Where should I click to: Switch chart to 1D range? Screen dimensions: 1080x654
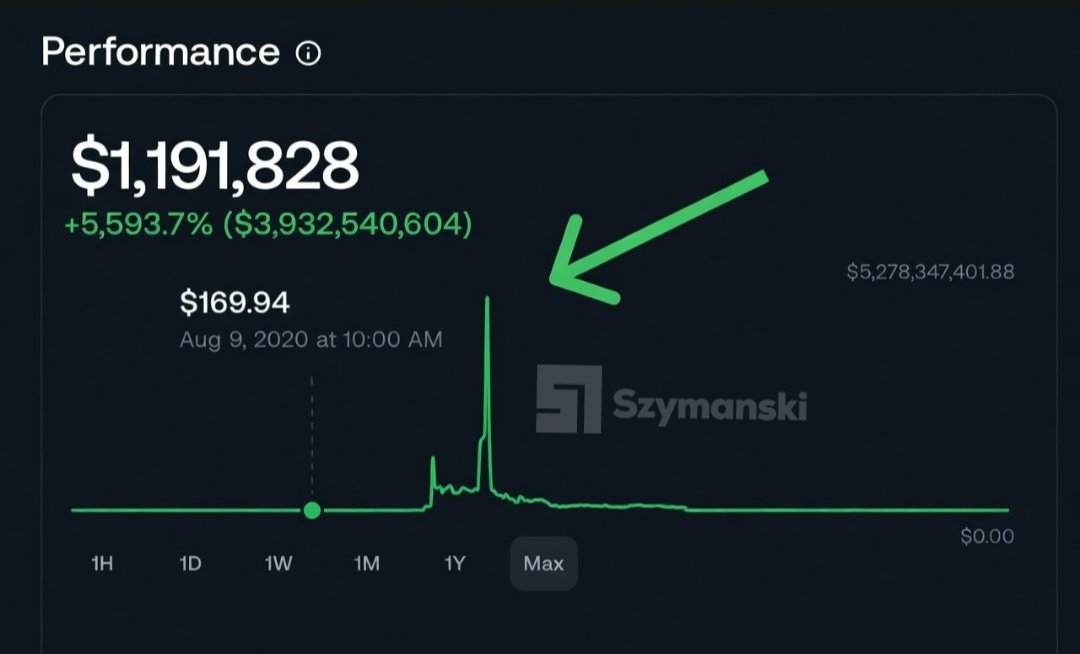(x=190, y=564)
